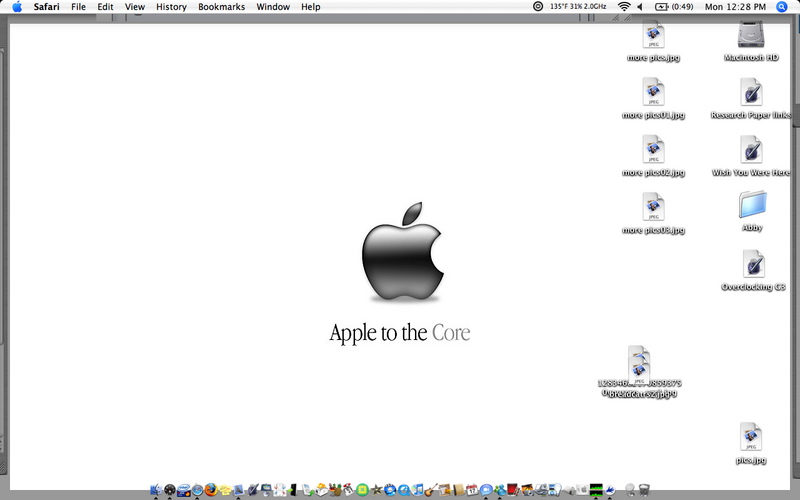Open iCal calendar in the Dock
Viewport: 800px width, 500px height.
point(472,490)
